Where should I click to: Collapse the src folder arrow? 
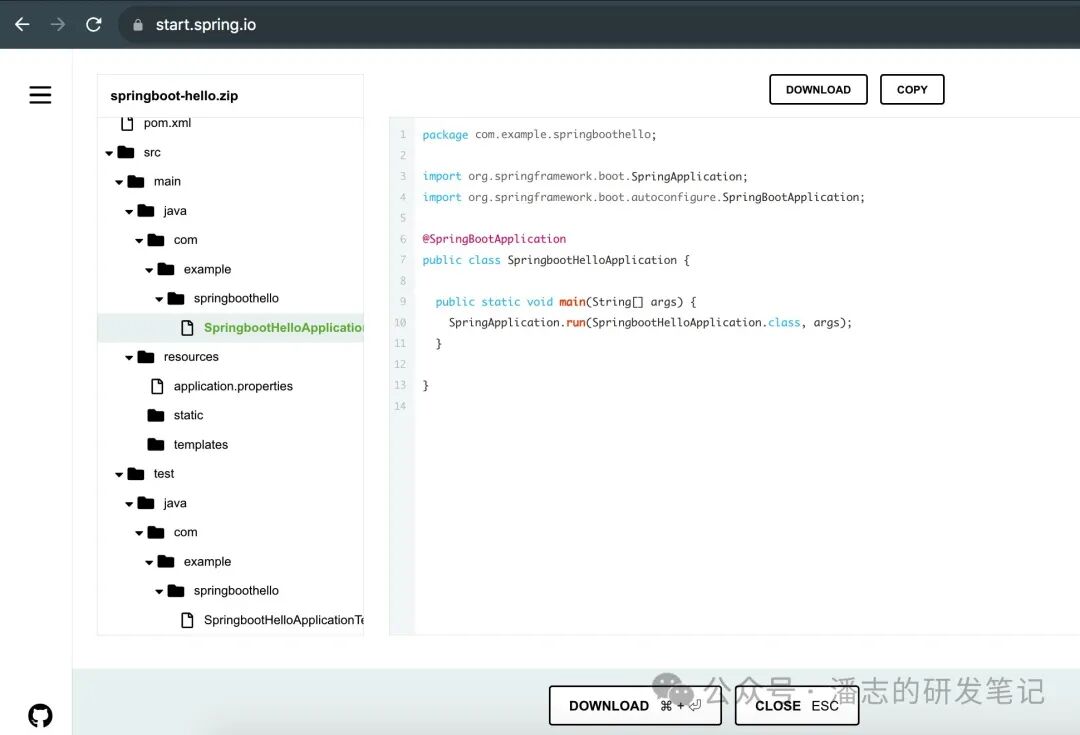point(109,153)
